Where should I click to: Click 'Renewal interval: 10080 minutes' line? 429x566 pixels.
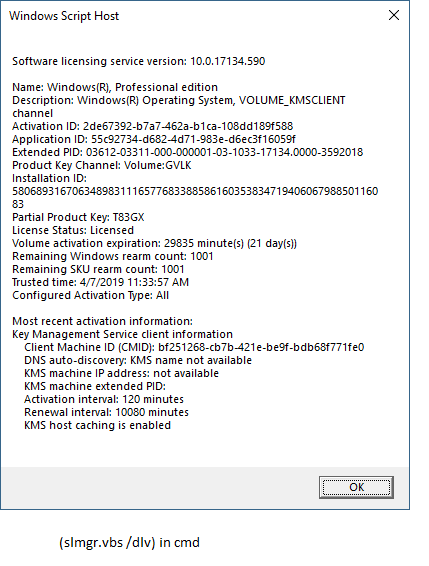[107, 412]
